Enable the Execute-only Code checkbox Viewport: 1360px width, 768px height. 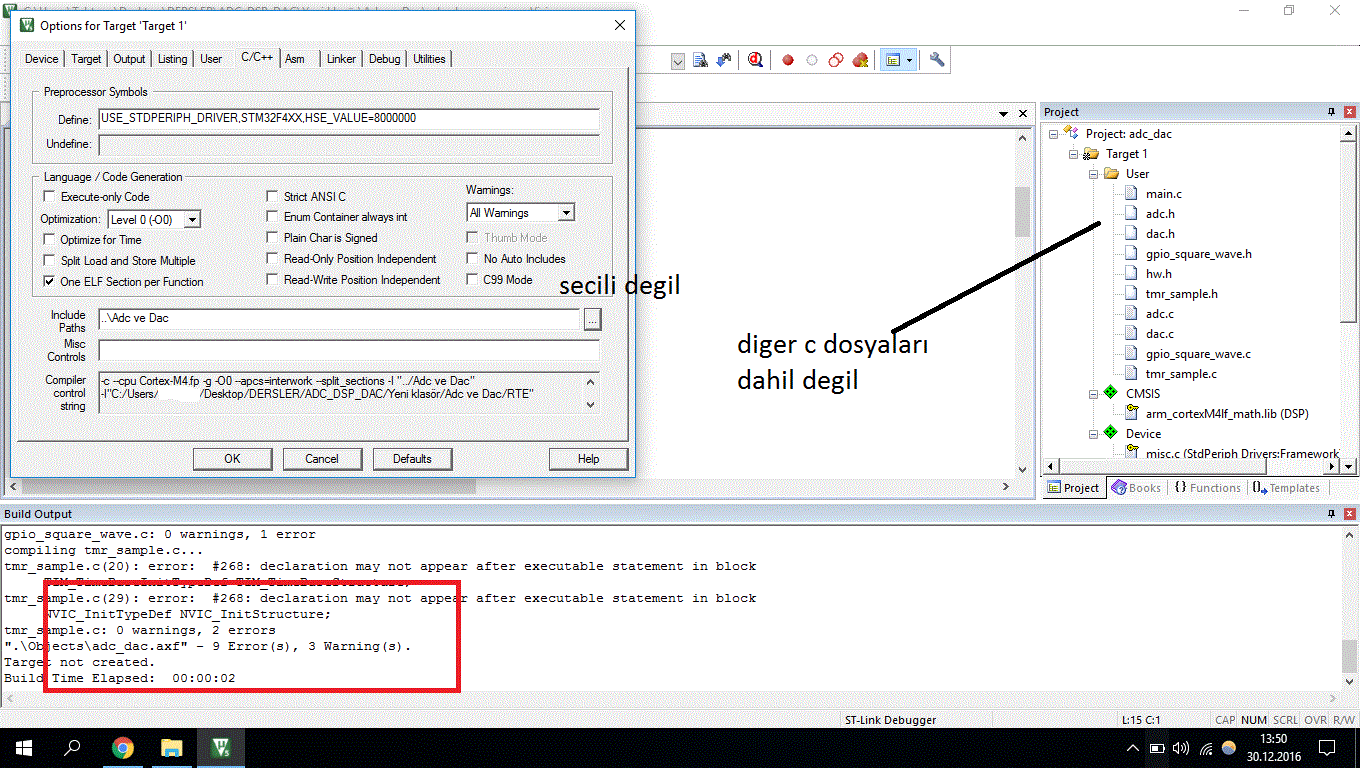click(50, 197)
